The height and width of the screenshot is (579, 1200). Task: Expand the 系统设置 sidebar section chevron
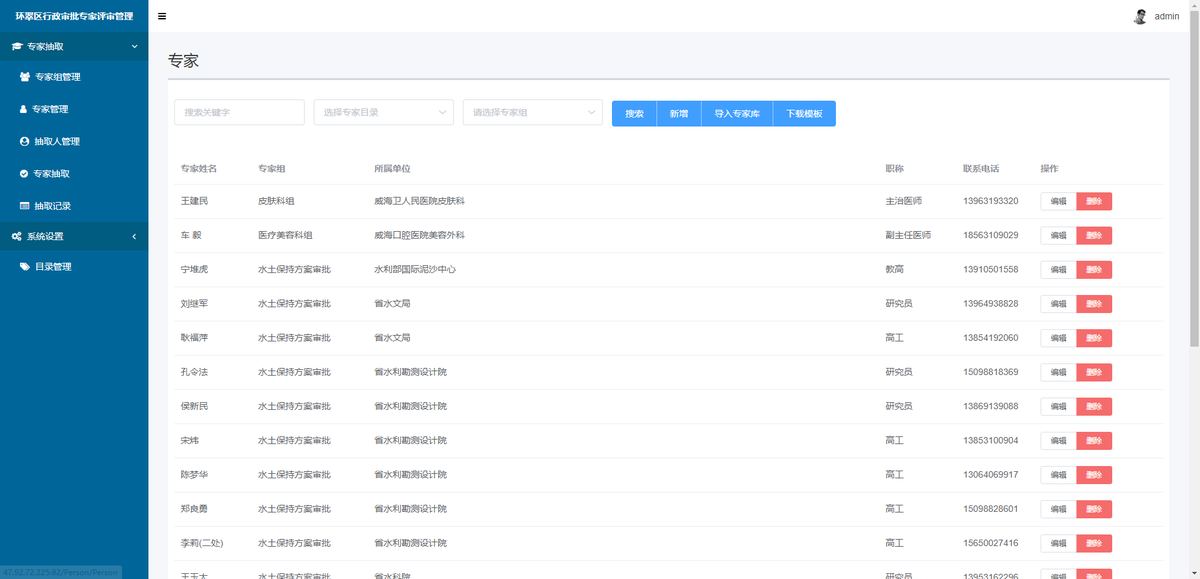135,236
